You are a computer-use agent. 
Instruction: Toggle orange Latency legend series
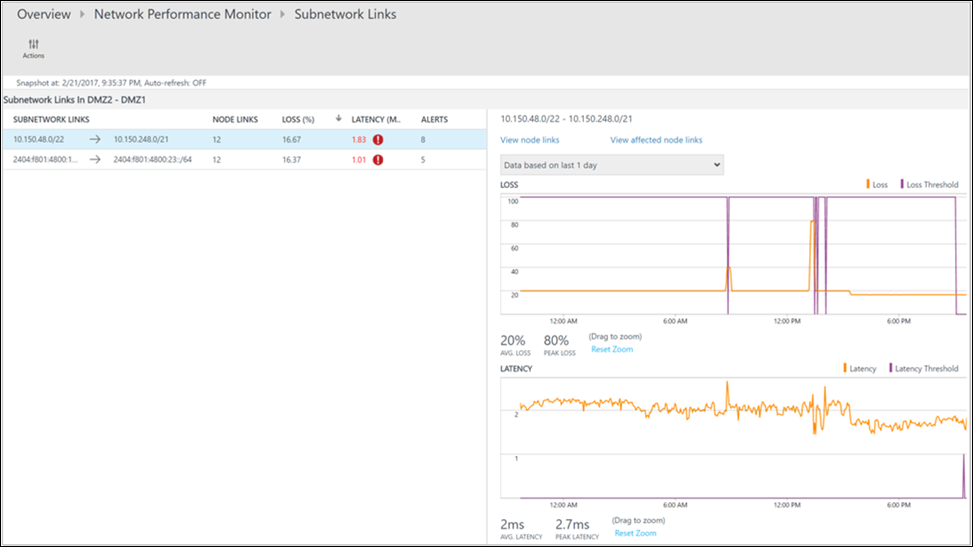858,369
